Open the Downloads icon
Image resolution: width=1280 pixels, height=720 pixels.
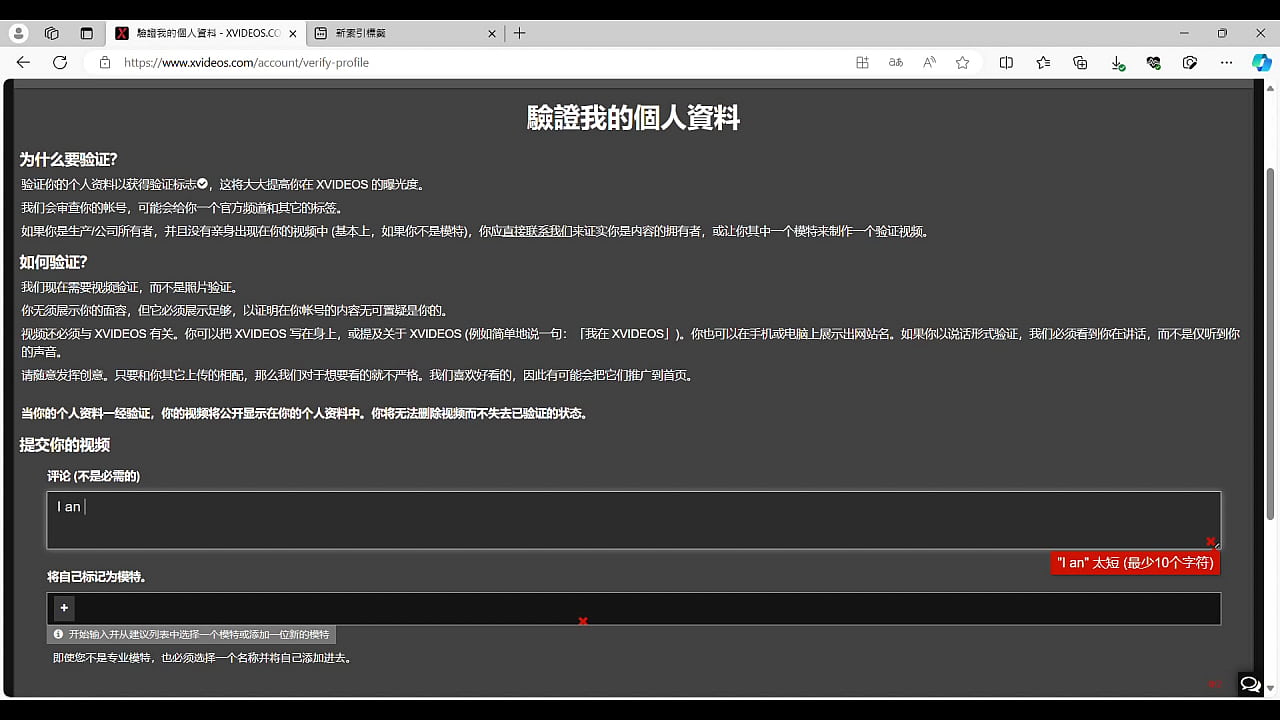(1117, 62)
